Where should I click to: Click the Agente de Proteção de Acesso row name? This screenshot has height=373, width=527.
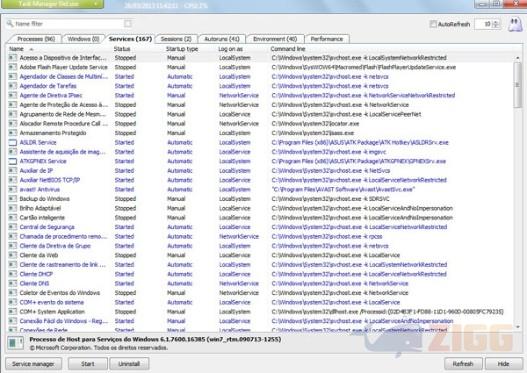[64, 105]
